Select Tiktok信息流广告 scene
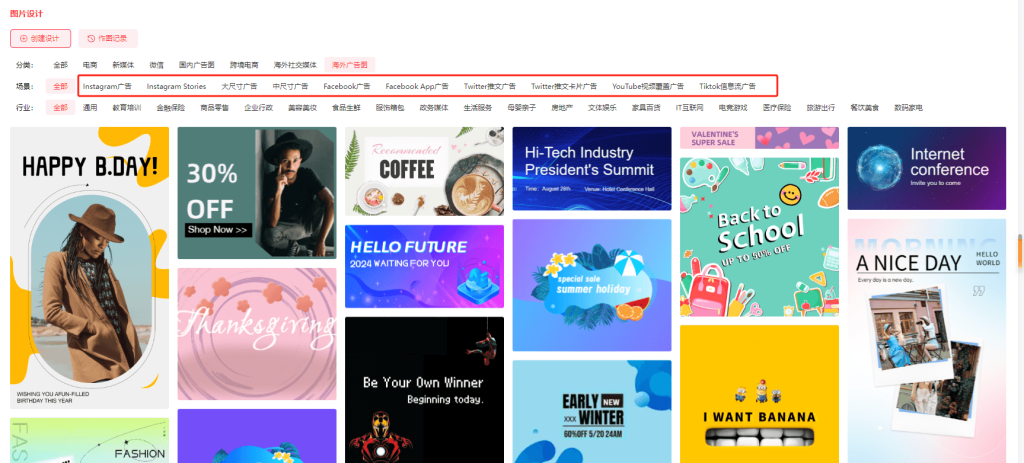Image resolution: width=1024 pixels, height=463 pixels. click(727, 86)
